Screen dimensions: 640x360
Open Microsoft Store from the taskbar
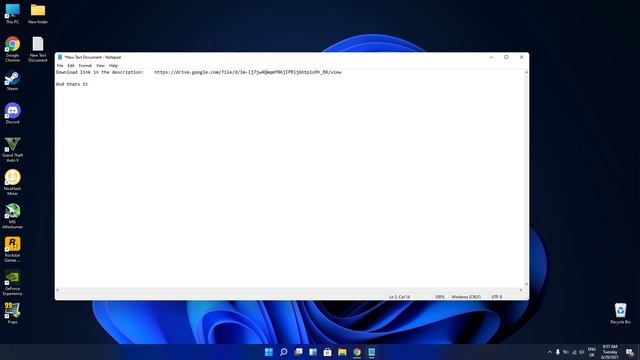pos(327,352)
